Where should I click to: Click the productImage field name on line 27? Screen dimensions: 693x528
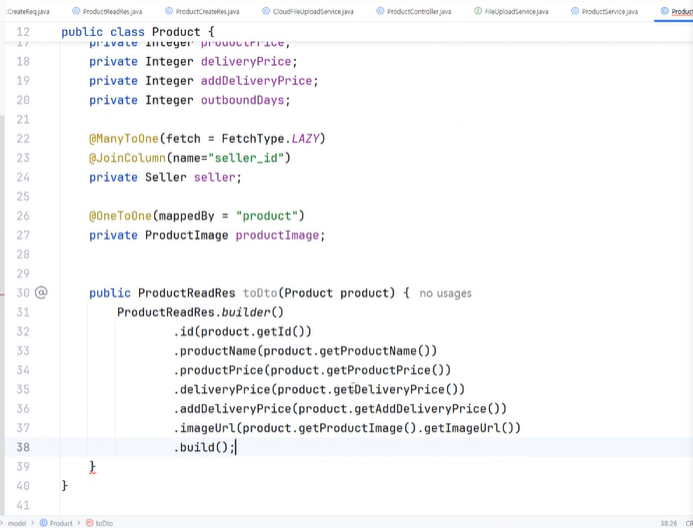[x=277, y=235]
